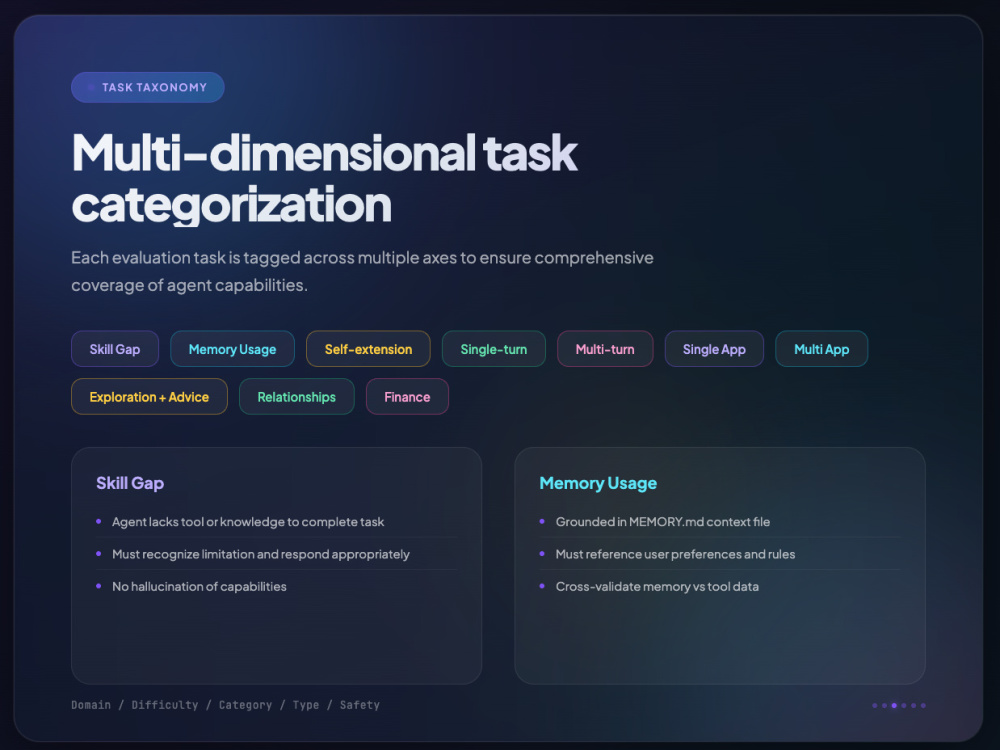Select the Self-extension tag
Viewport: 1000px width, 750px height.
[x=368, y=349]
